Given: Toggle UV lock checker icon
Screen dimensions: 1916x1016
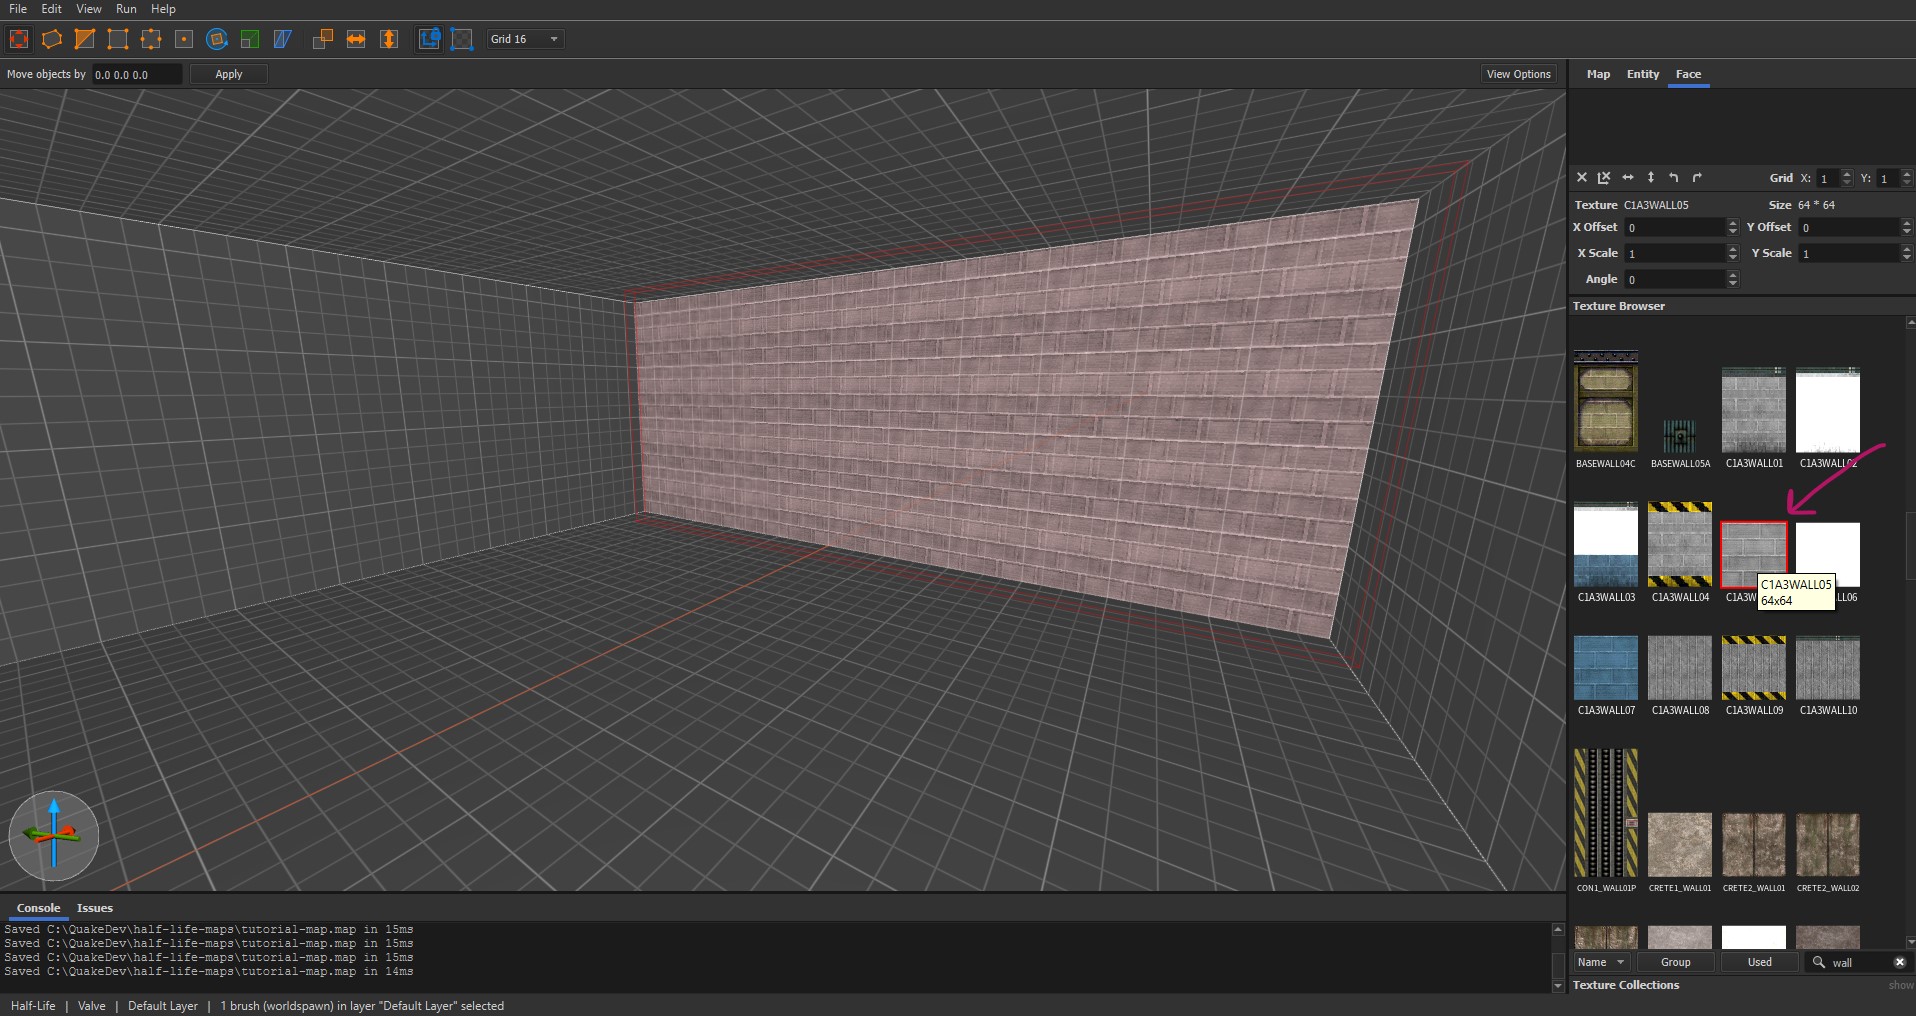Looking at the screenshot, I should (462, 39).
